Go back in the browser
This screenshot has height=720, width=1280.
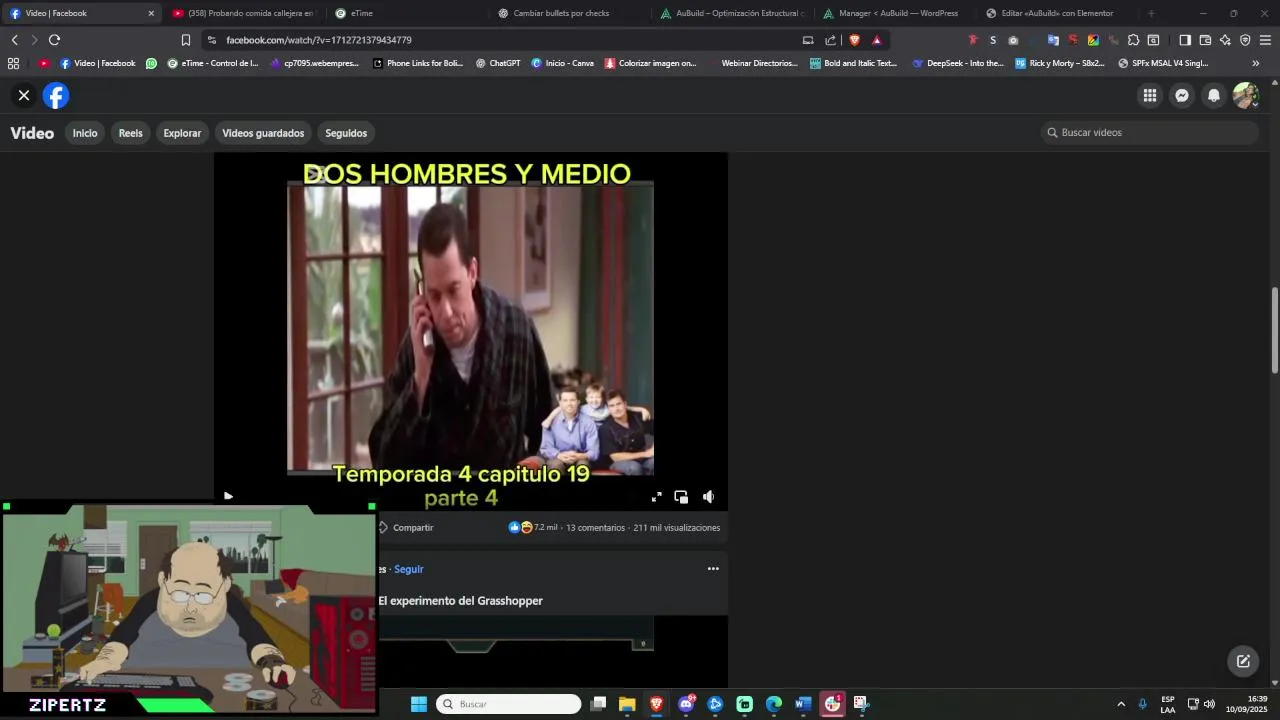[x=14, y=40]
